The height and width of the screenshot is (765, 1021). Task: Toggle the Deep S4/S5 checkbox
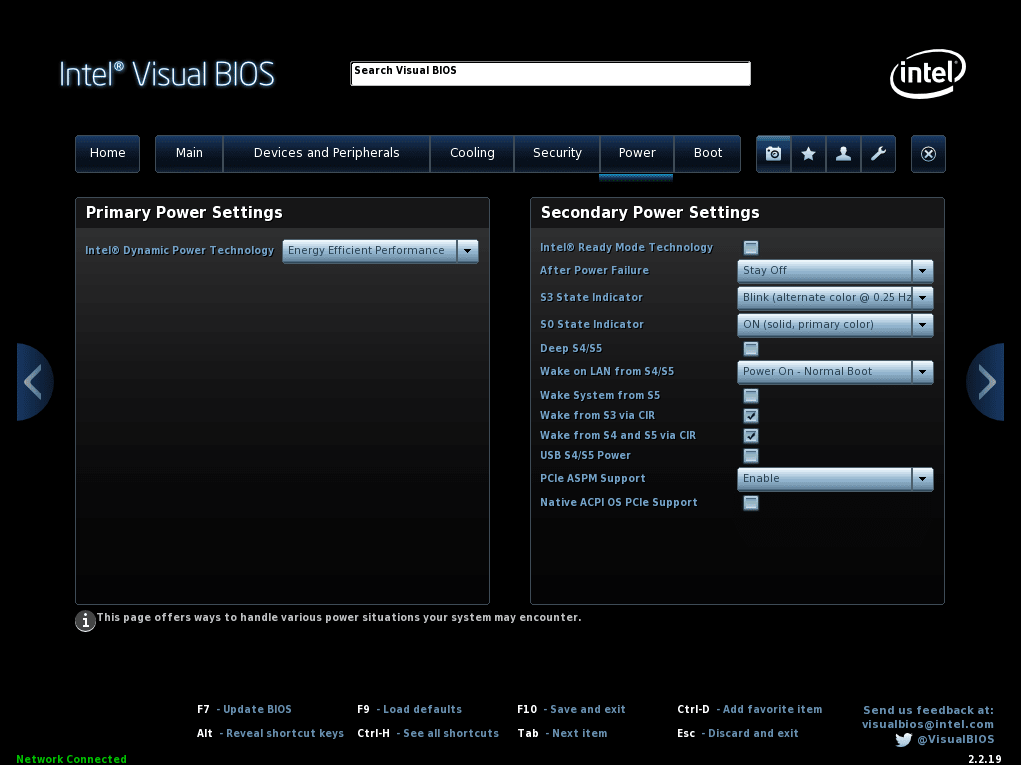[x=751, y=349]
